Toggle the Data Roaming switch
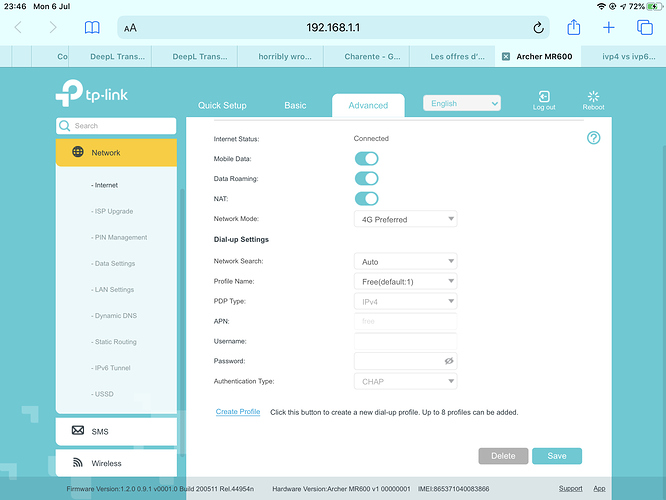Image resolution: width=666 pixels, height=500 pixels. (x=367, y=178)
